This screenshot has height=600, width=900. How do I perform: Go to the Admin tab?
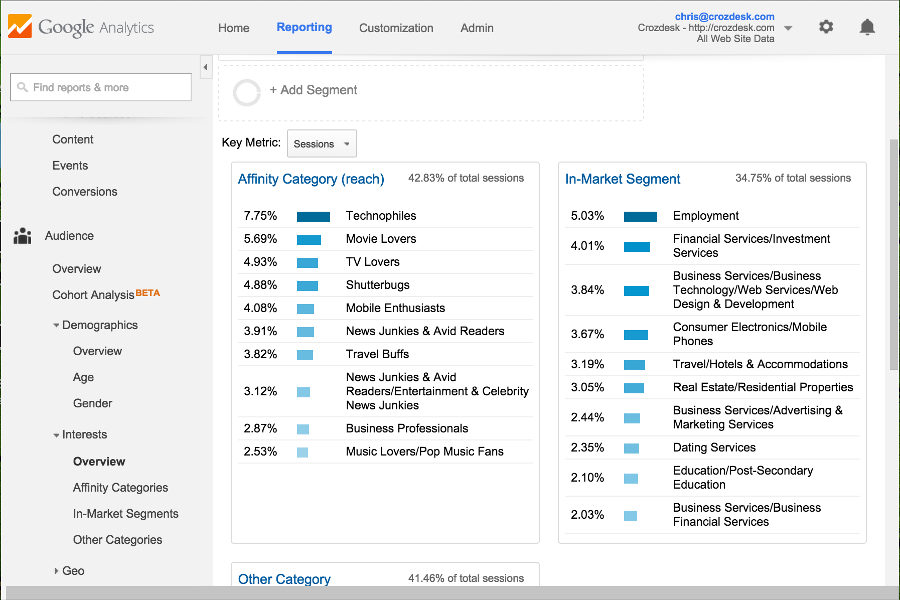[x=477, y=28]
